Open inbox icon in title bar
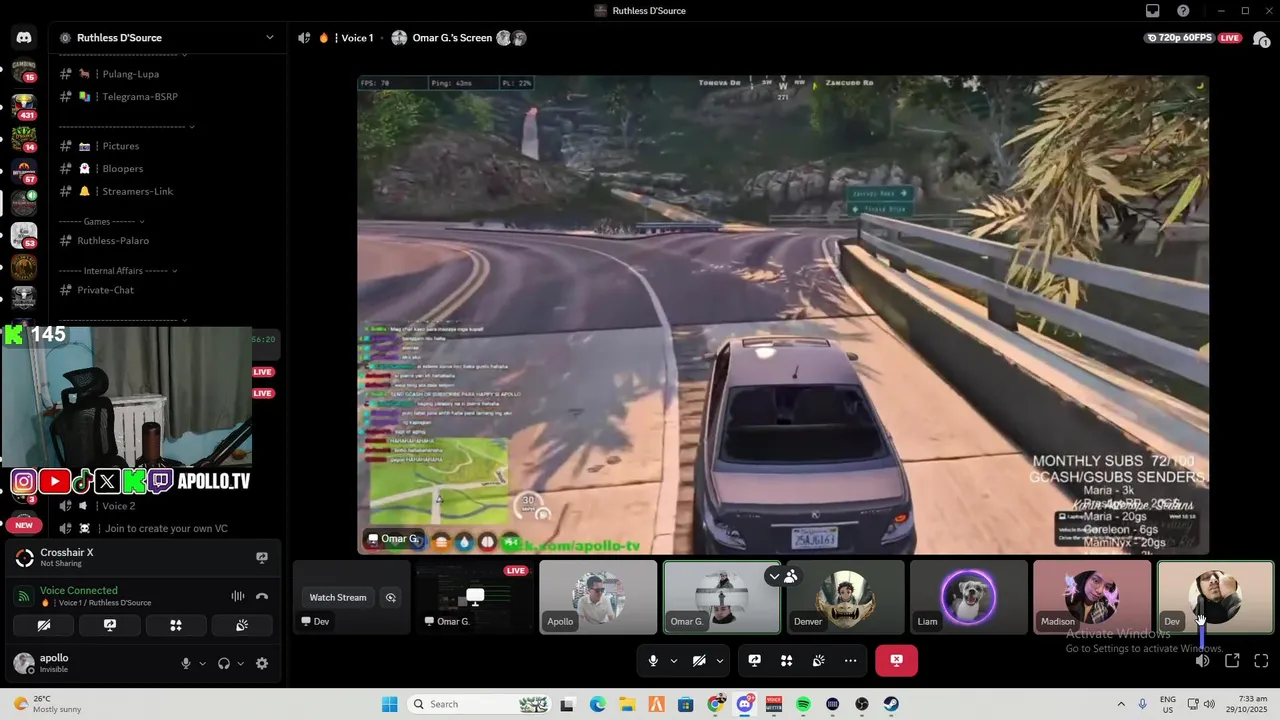1280x720 pixels. pos(1153,11)
